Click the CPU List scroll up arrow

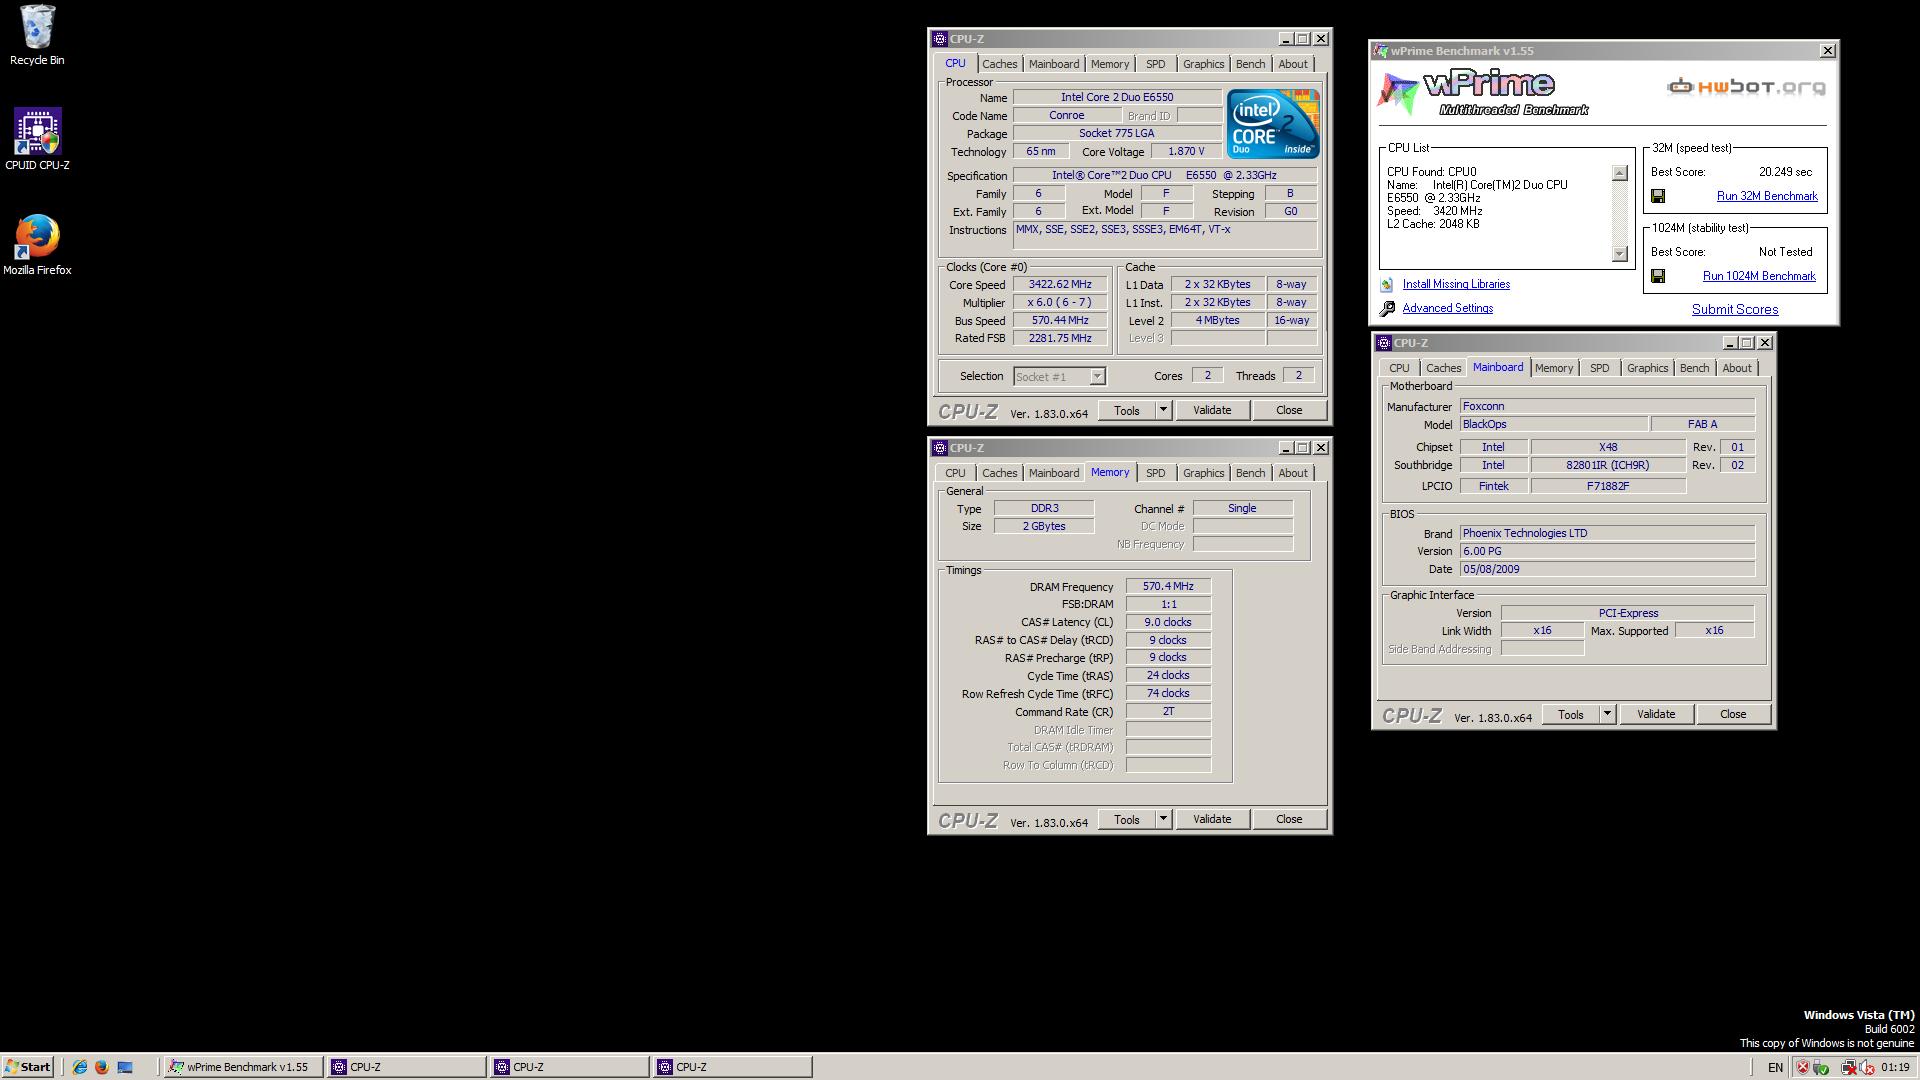pos(1620,173)
